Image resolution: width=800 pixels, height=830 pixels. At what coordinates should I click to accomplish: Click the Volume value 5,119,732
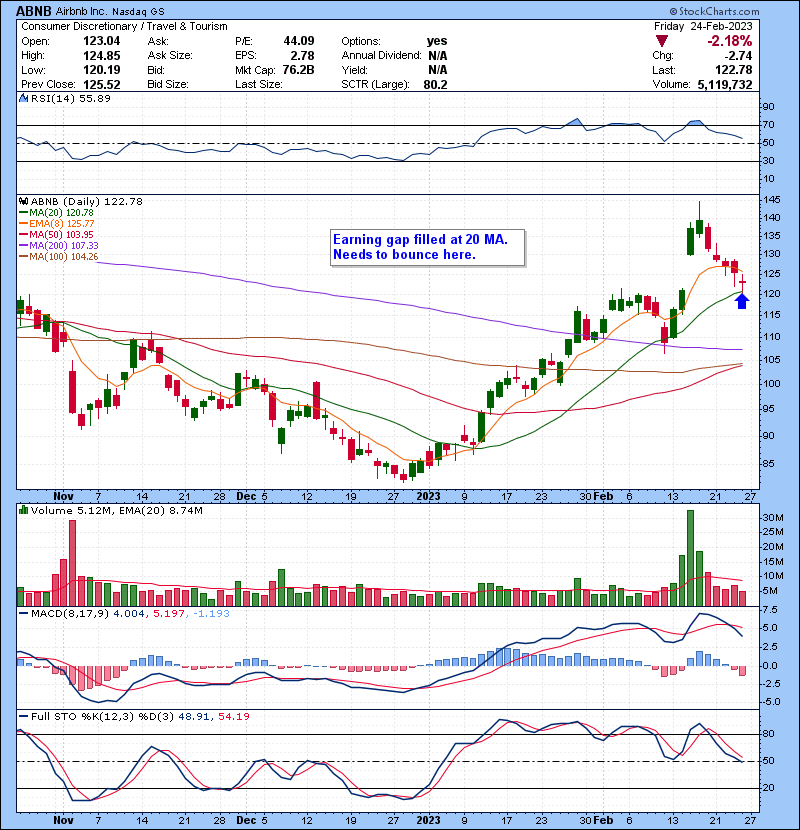(x=725, y=84)
